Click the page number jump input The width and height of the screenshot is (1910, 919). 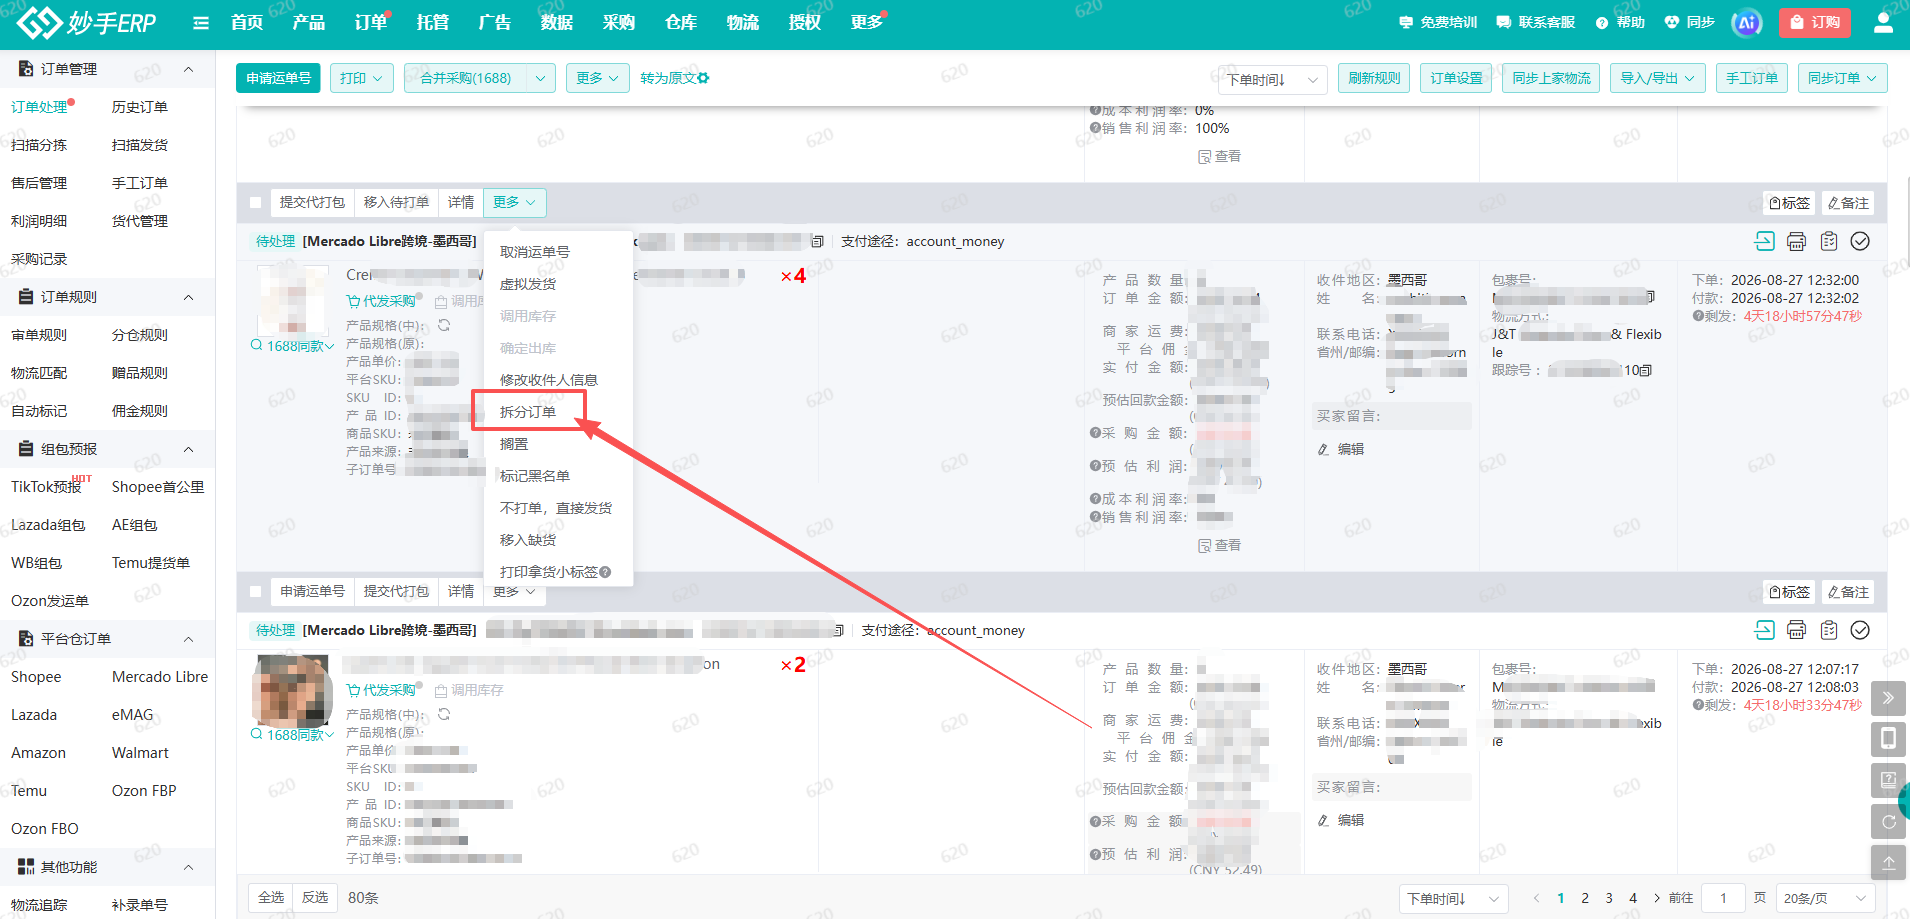[1724, 898]
